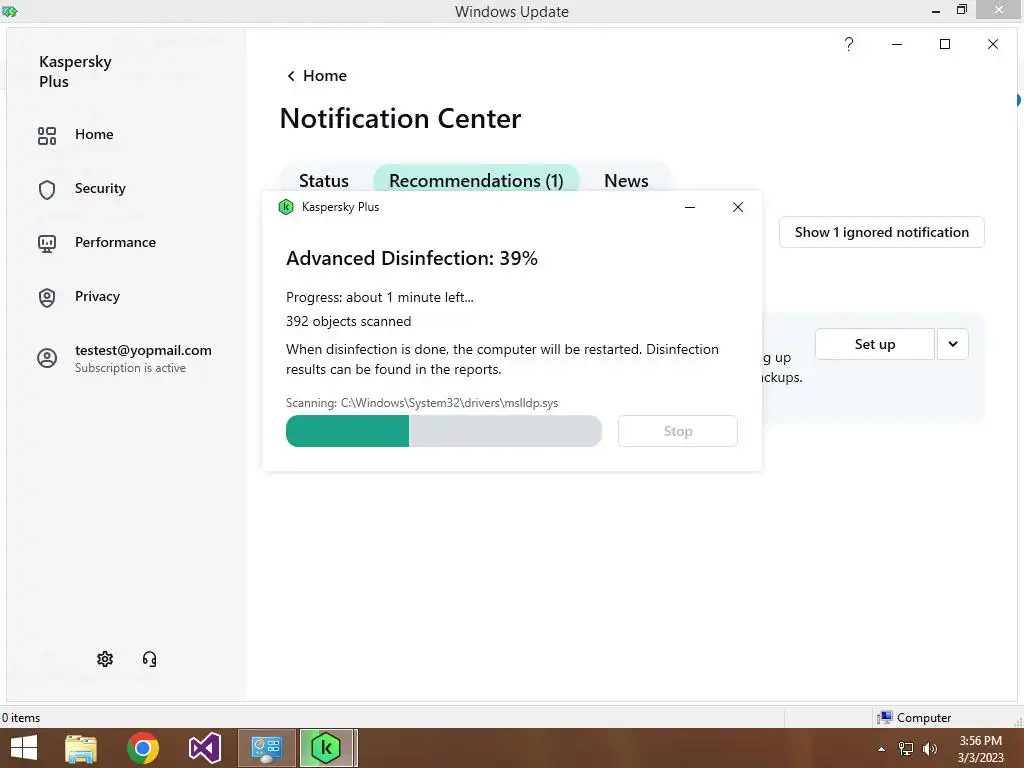Open Kaspersky settings gear

coord(105,659)
